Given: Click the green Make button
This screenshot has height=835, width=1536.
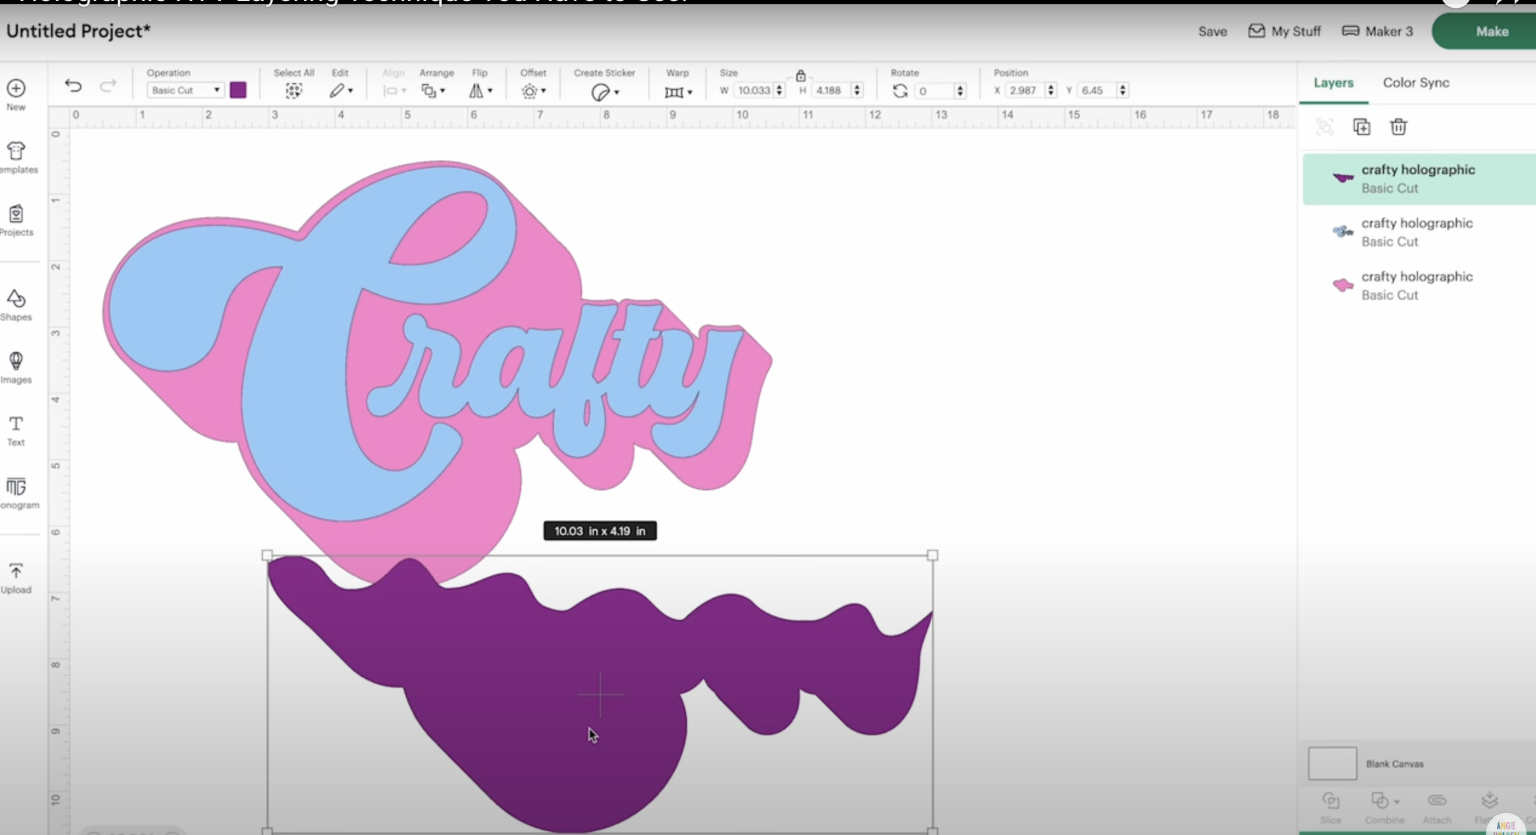Looking at the screenshot, I should tap(1491, 32).
